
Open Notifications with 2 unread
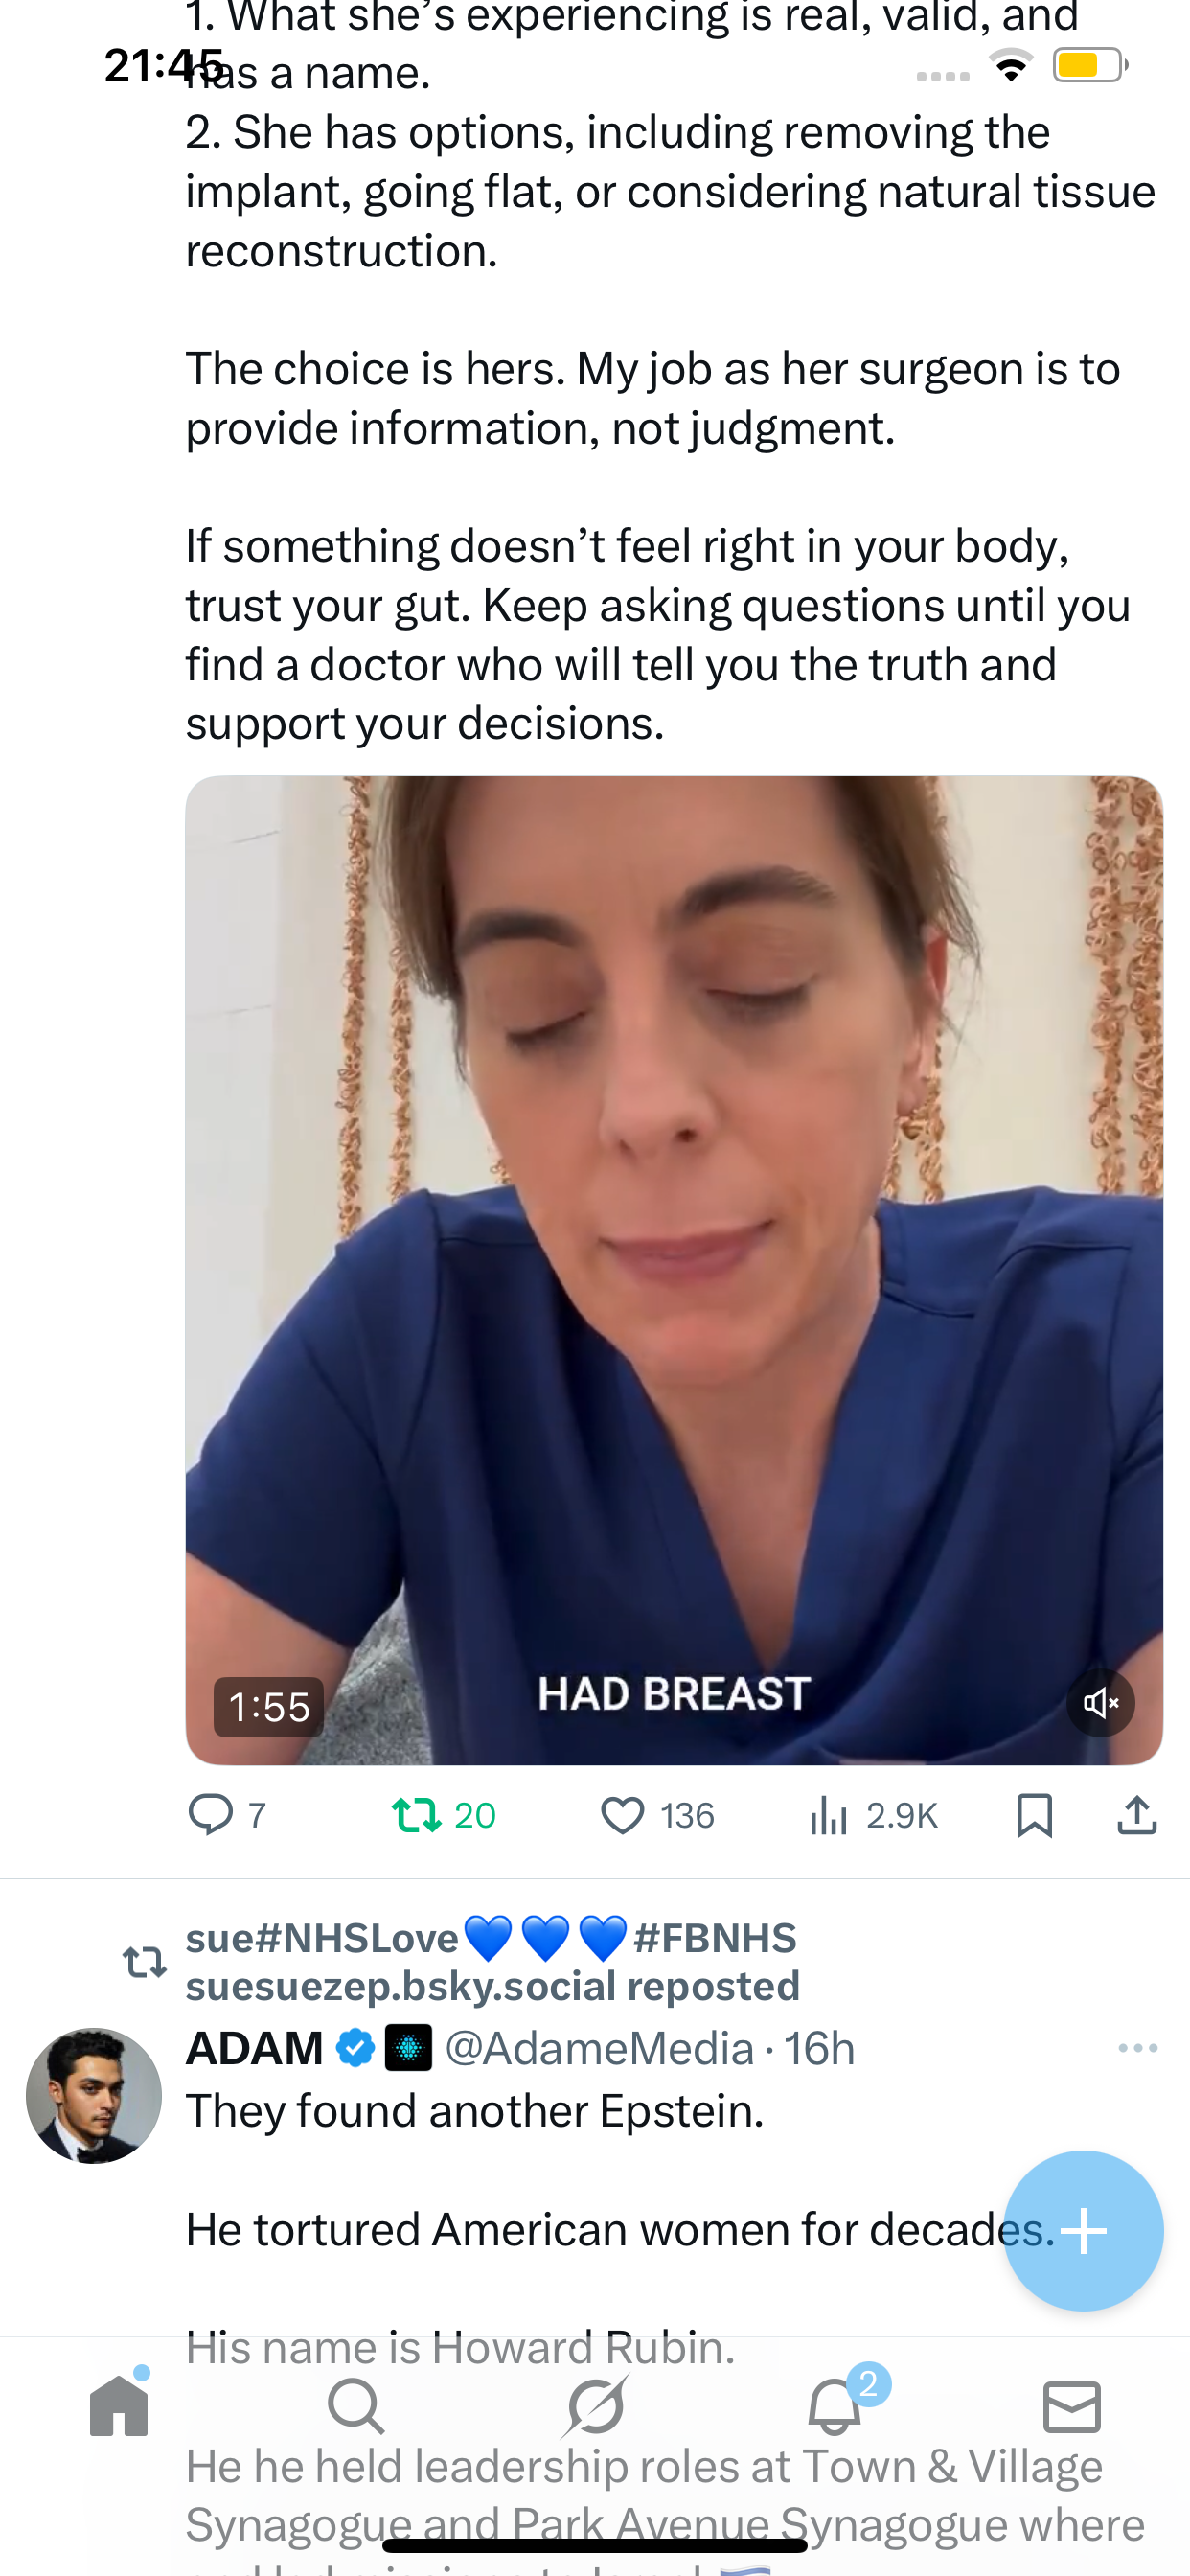tap(834, 2406)
